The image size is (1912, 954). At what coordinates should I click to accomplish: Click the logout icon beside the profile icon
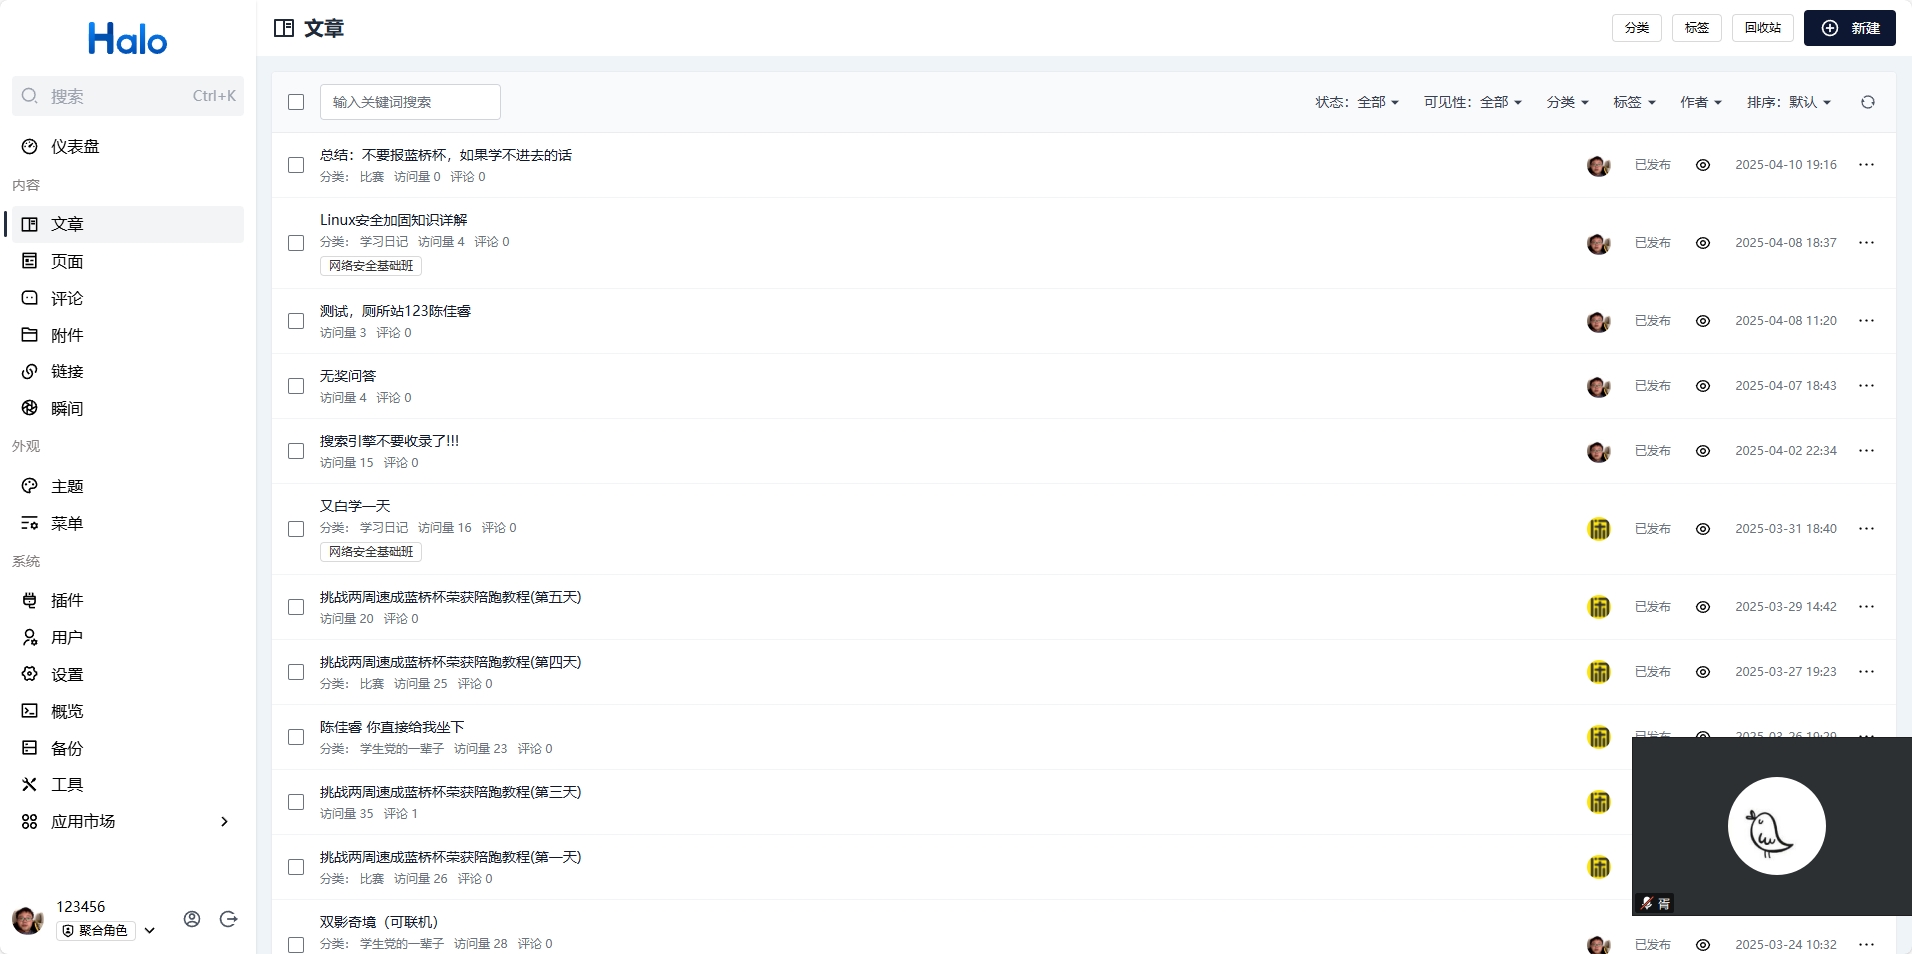tap(228, 919)
